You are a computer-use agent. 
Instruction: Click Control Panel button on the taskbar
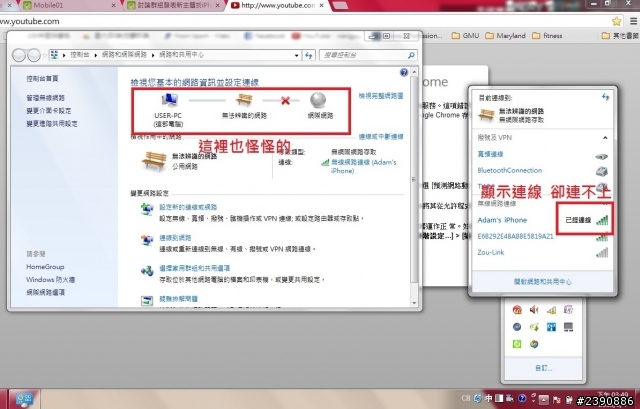pyautogui.click(x=24, y=399)
